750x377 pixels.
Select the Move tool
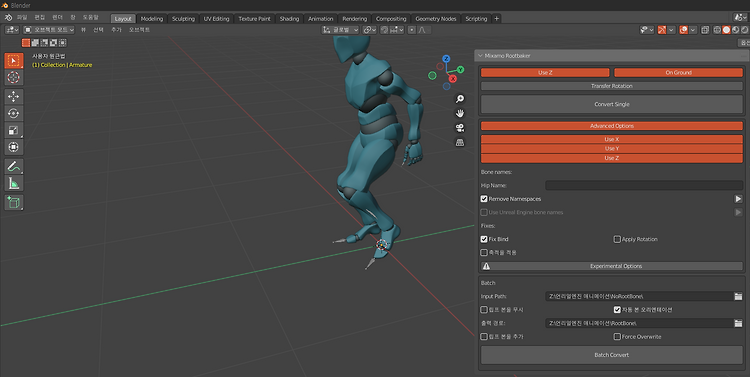tap(13, 96)
